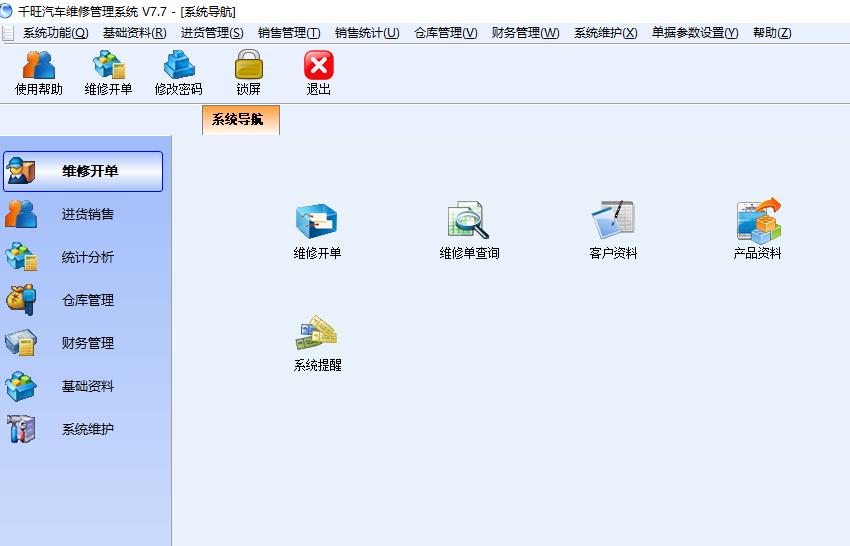This screenshot has height=546, width=850.
Task: Open the 系统维护(X) menu
Action: click(606, 33)
